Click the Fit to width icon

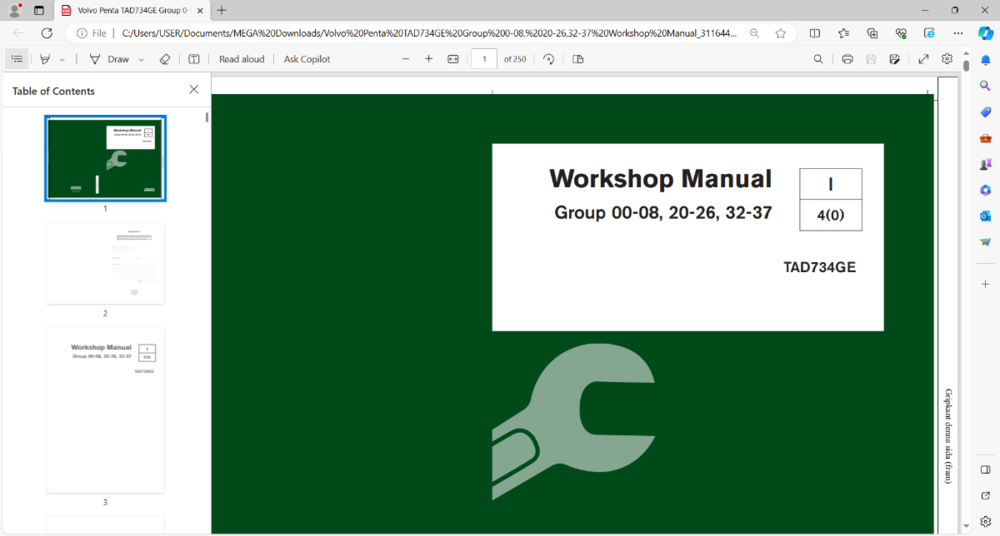[453, 59]
